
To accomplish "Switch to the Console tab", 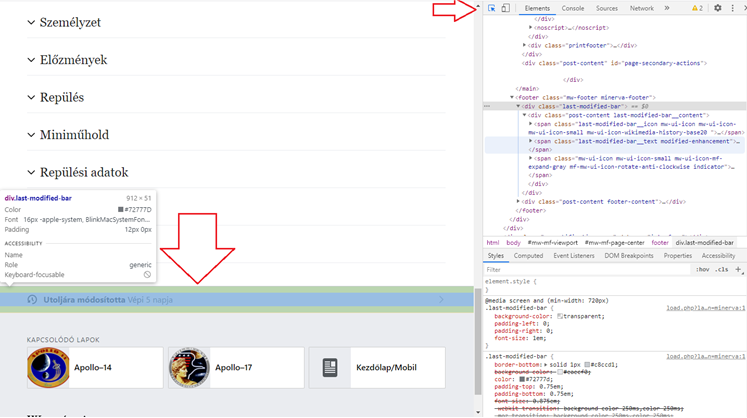I will (x=572, y=8).
